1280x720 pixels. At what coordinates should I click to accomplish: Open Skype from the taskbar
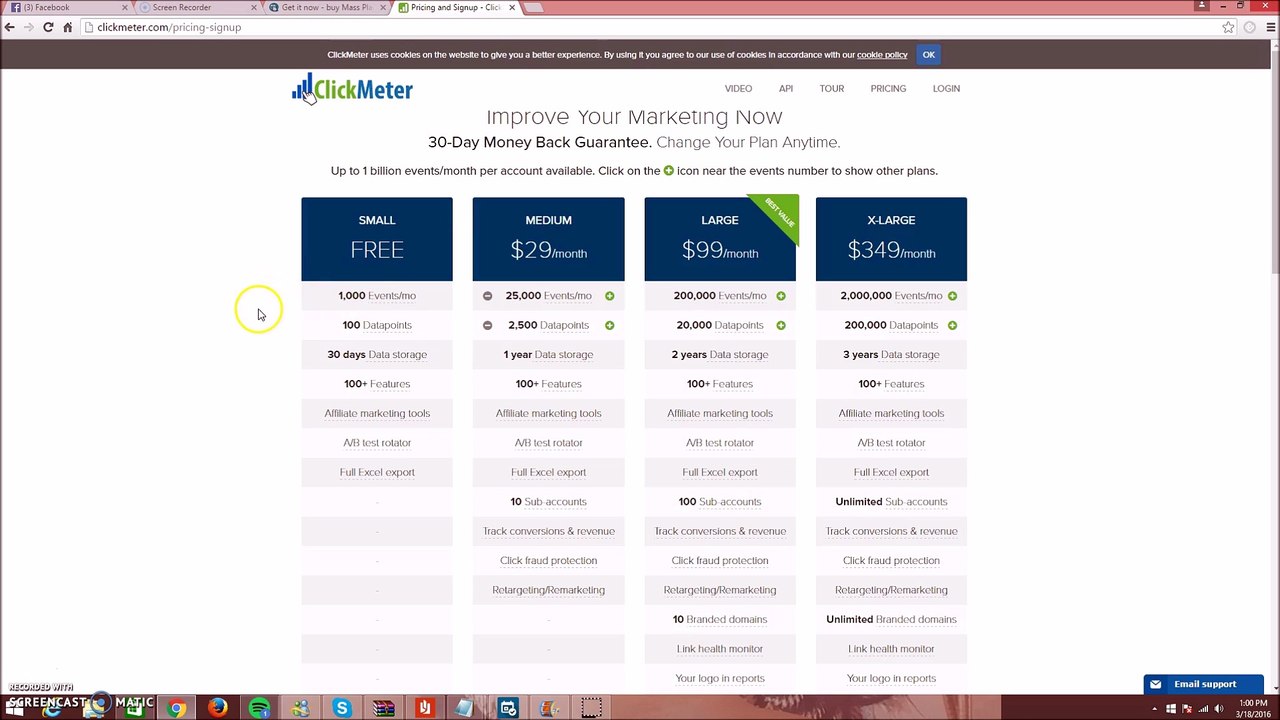click(x=342, y=708)
